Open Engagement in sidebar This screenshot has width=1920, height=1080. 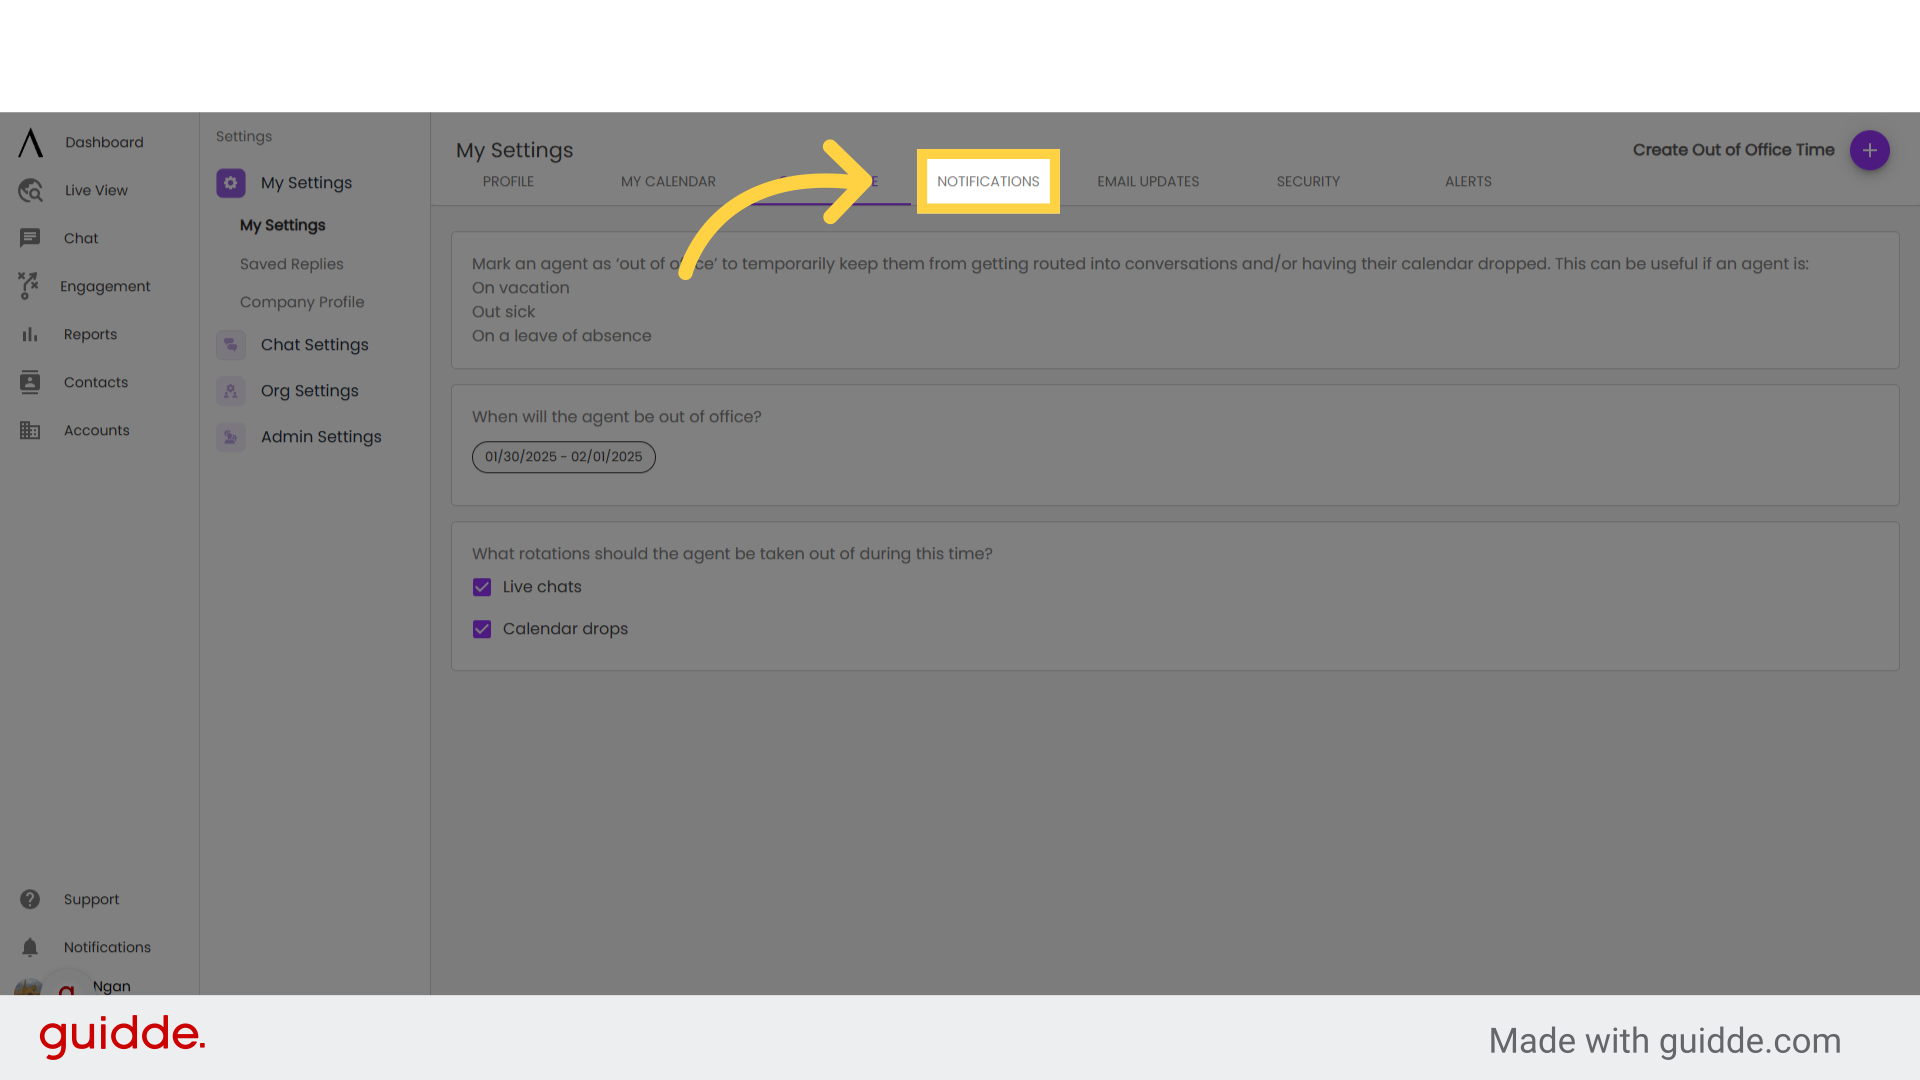[105, 286]
